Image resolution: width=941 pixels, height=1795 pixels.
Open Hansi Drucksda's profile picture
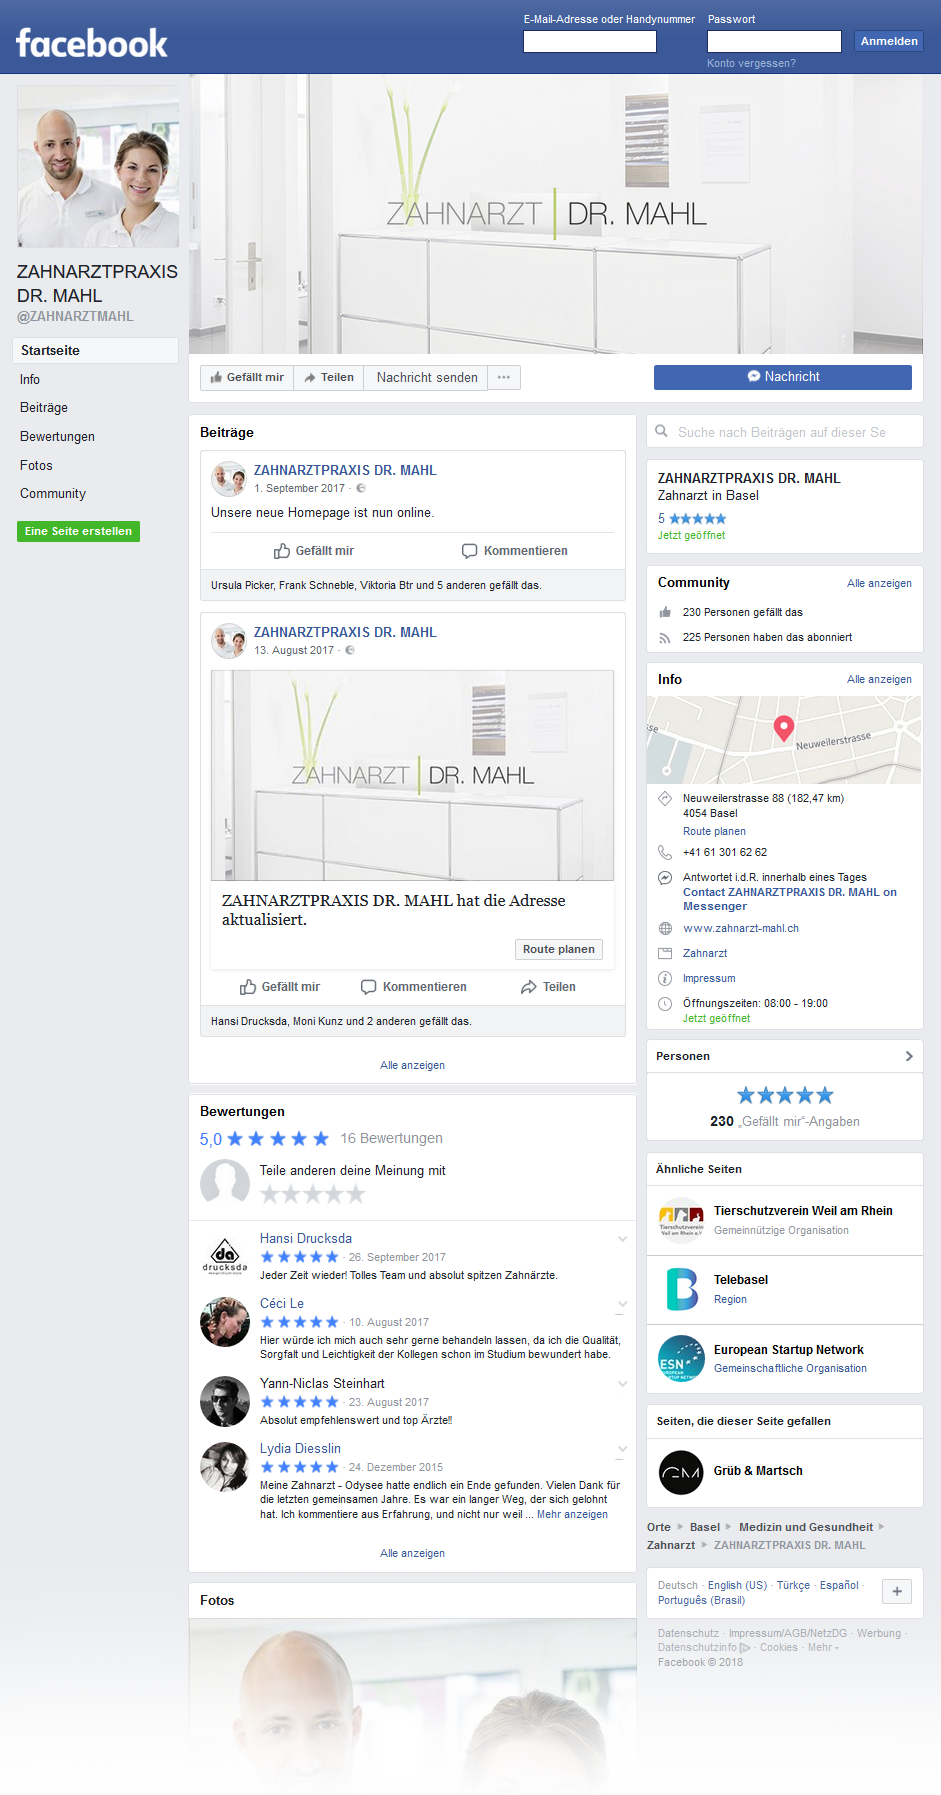click(x=225, y=1257)
